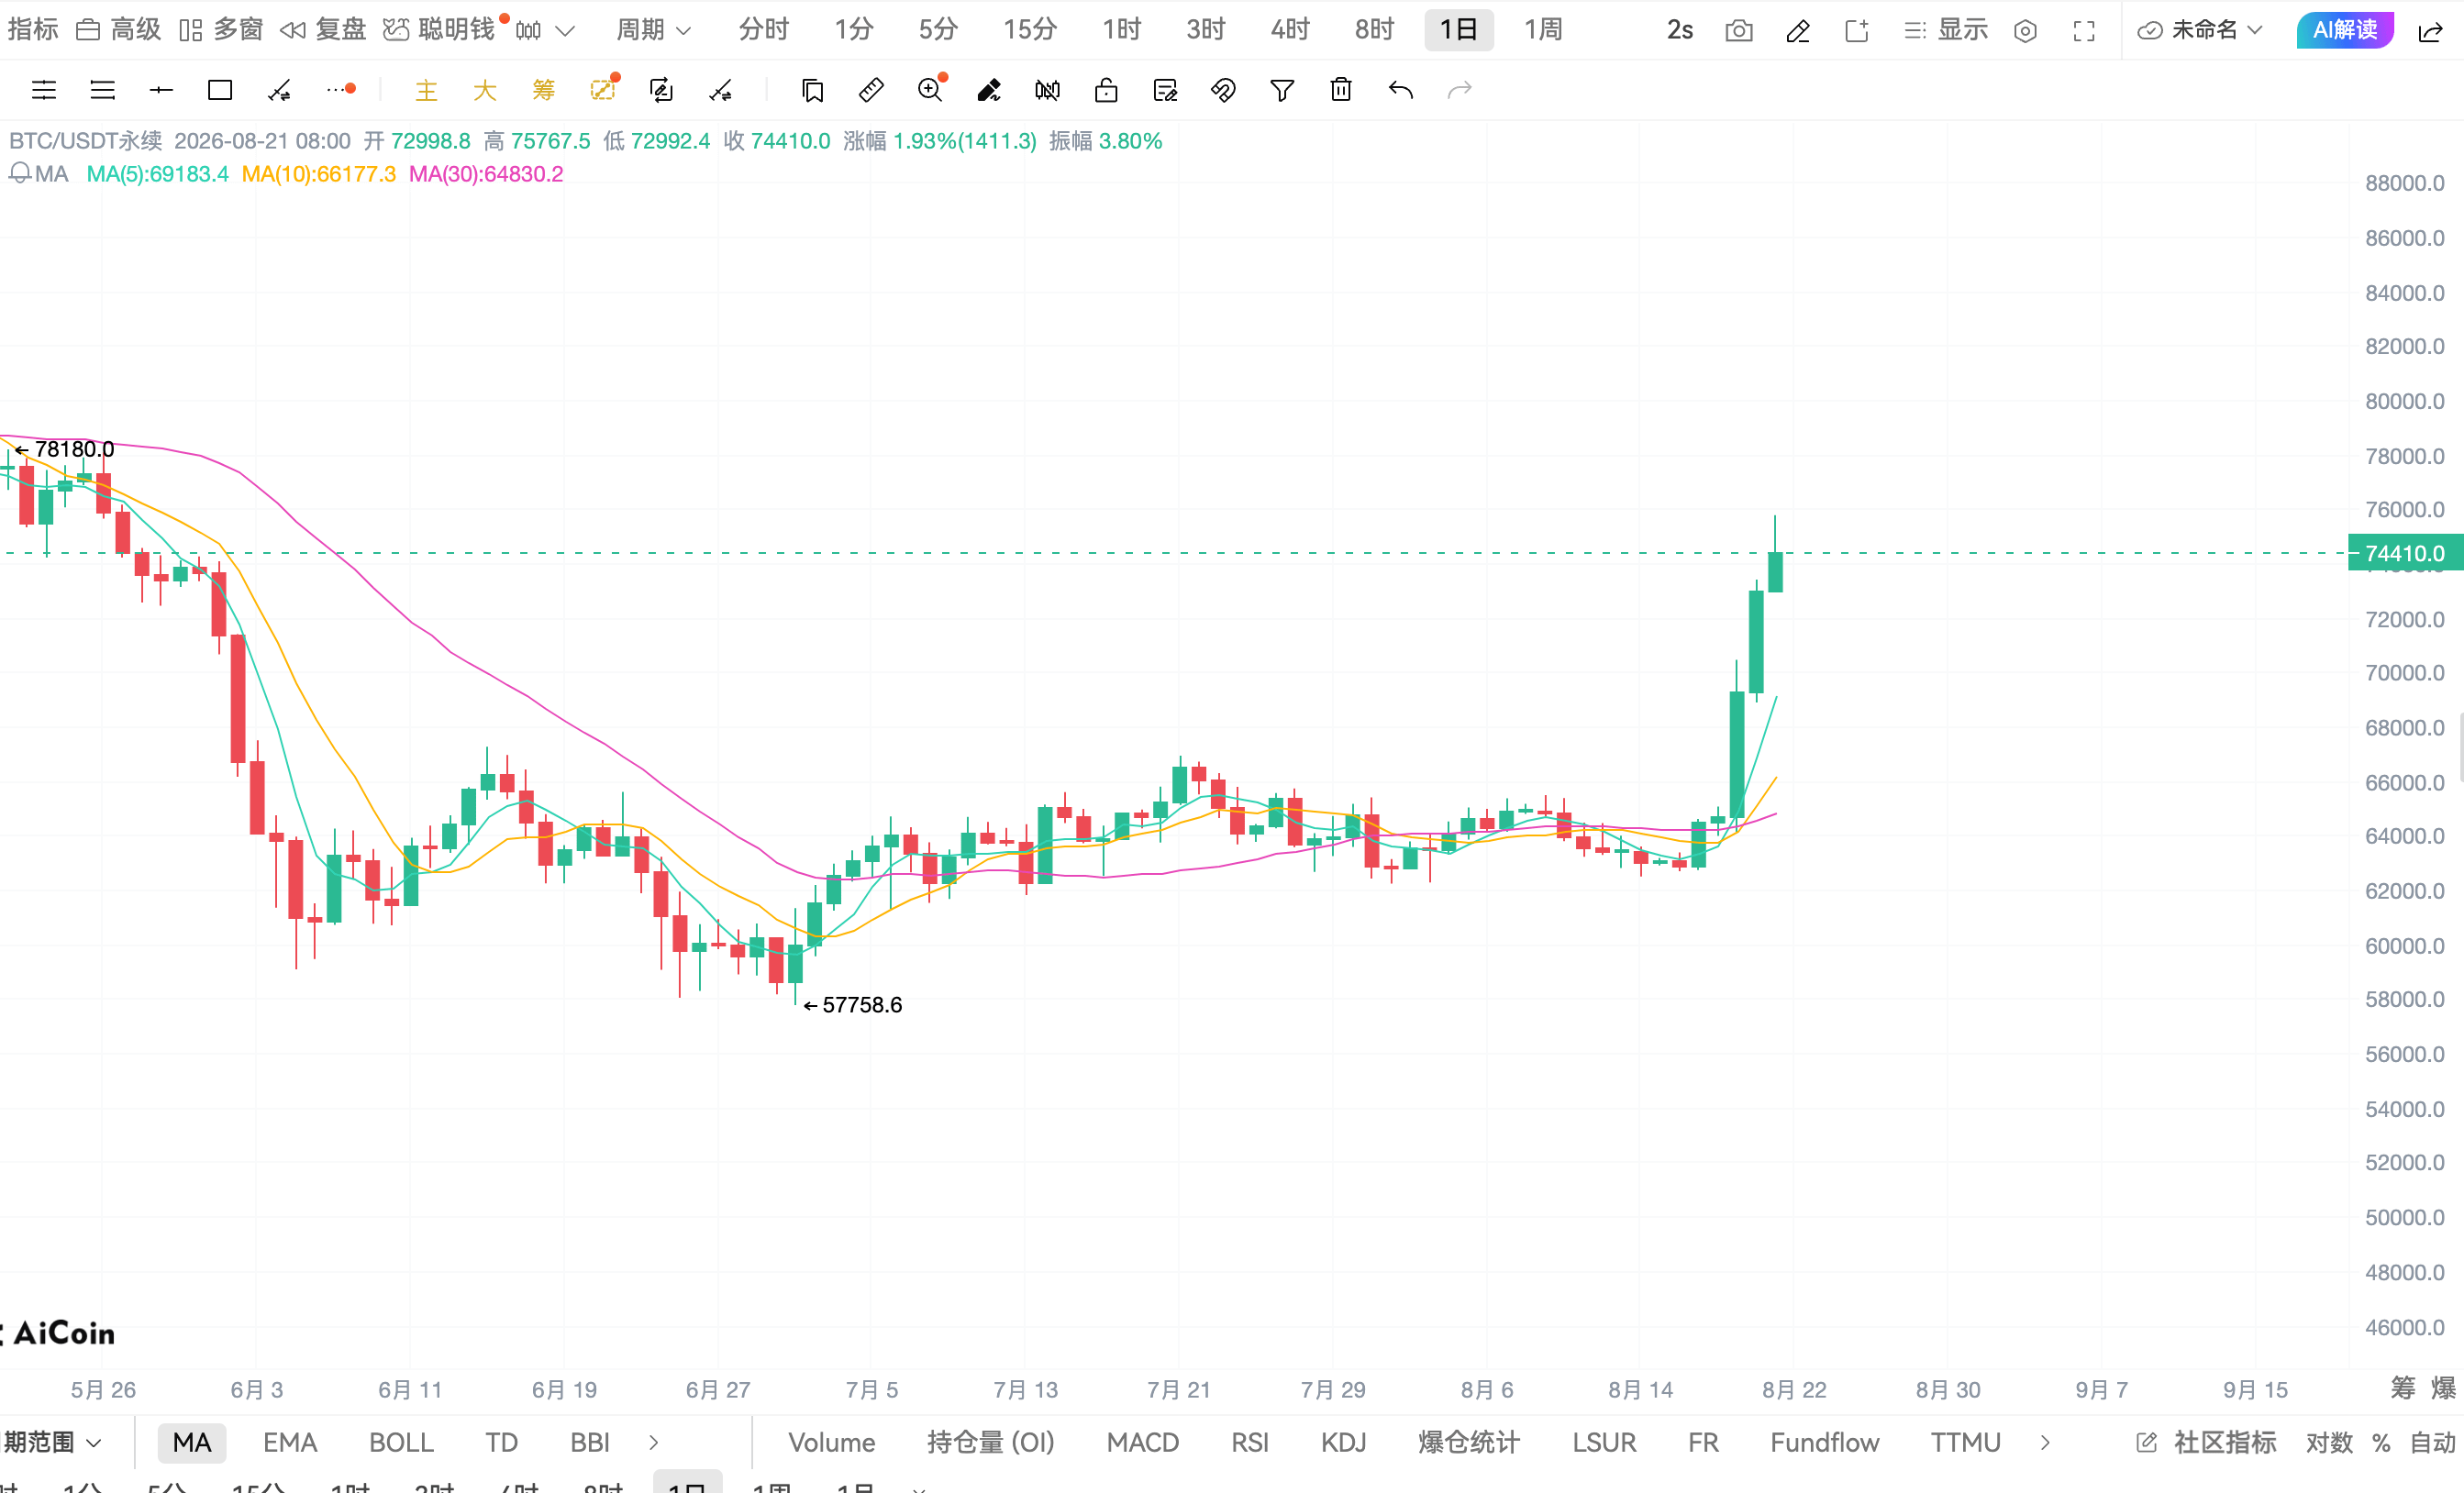The image size is (2464, 1493).
Task: Delete drawings with the trash icon
Action: (x=1341, y=90)
